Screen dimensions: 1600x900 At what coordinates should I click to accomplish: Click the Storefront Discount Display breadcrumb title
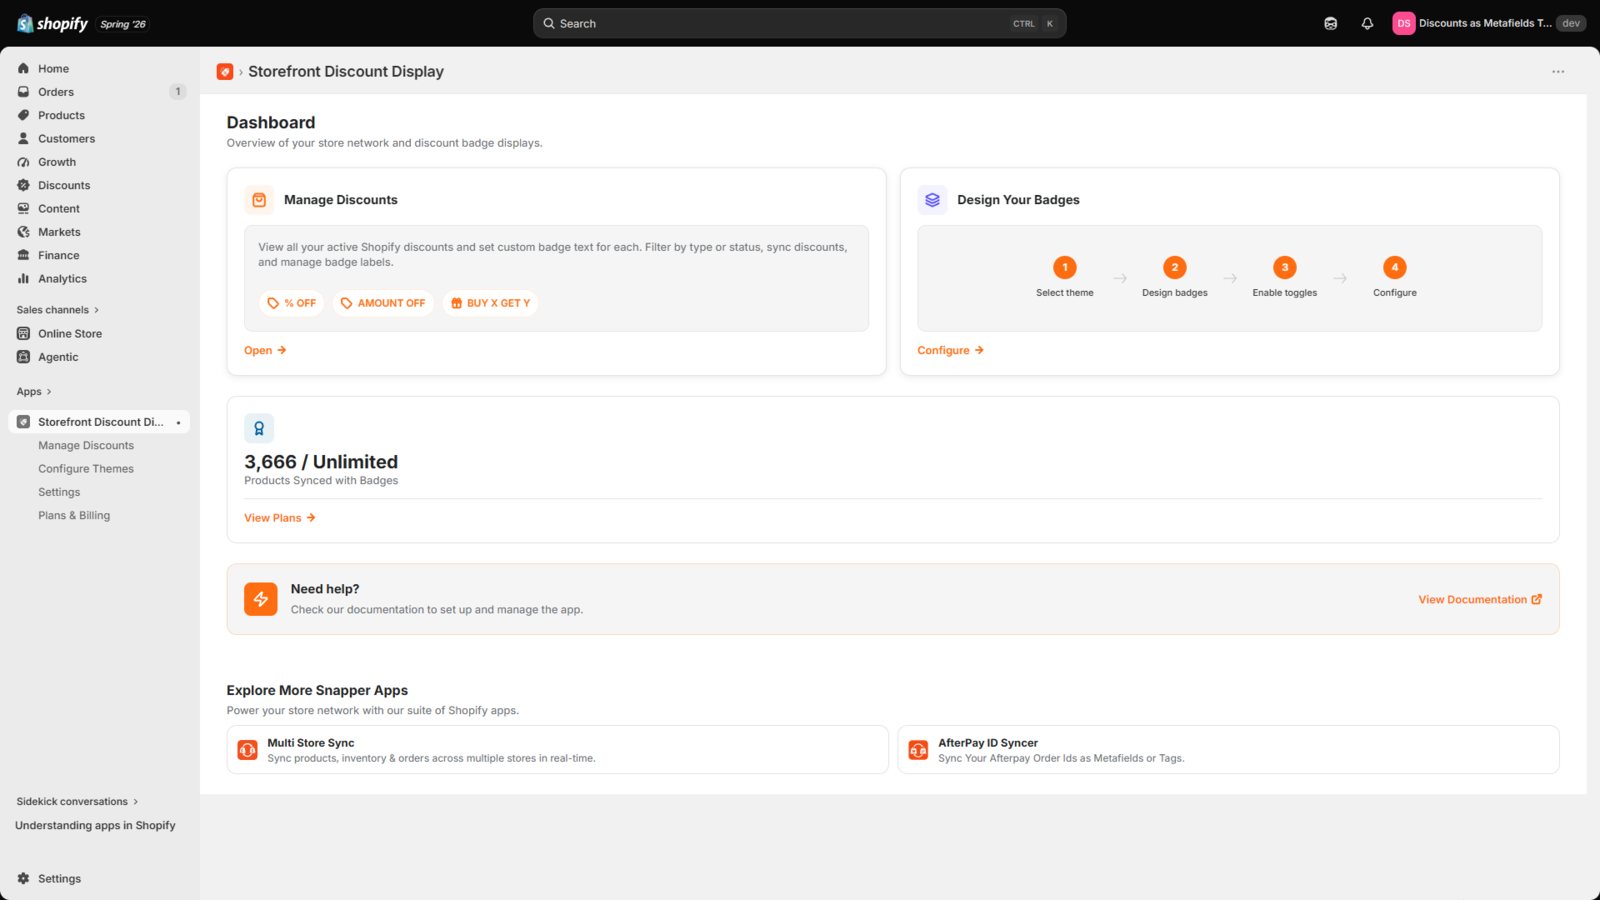(x=346, y=72)
